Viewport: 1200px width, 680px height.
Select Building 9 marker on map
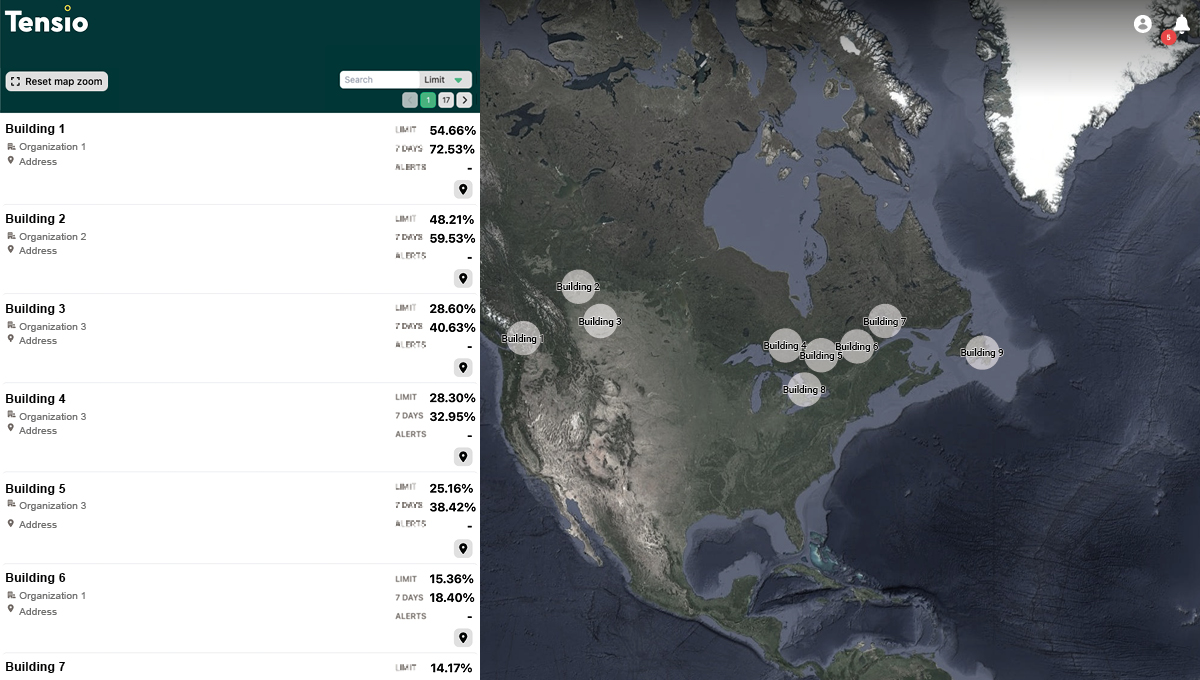tap(982, 352)
